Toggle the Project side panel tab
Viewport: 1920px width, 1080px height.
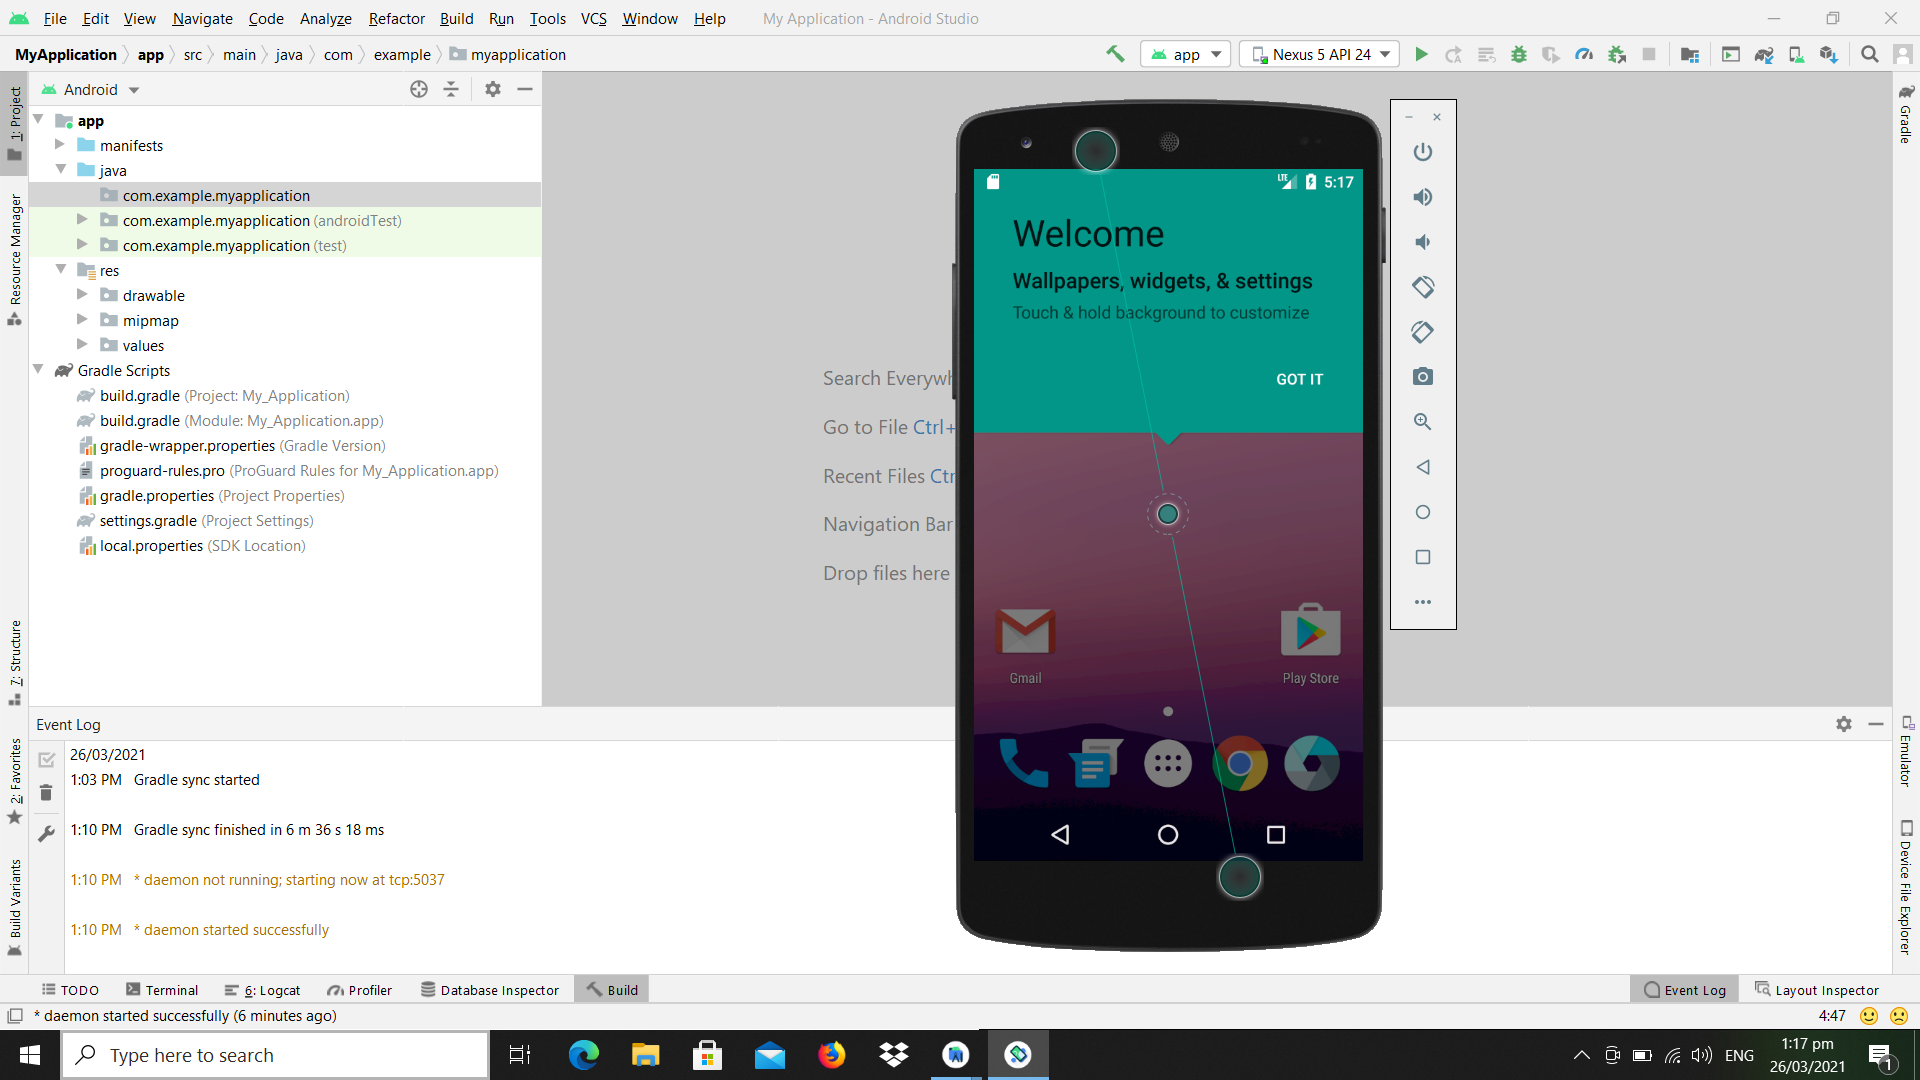click(x=15, y=123)
